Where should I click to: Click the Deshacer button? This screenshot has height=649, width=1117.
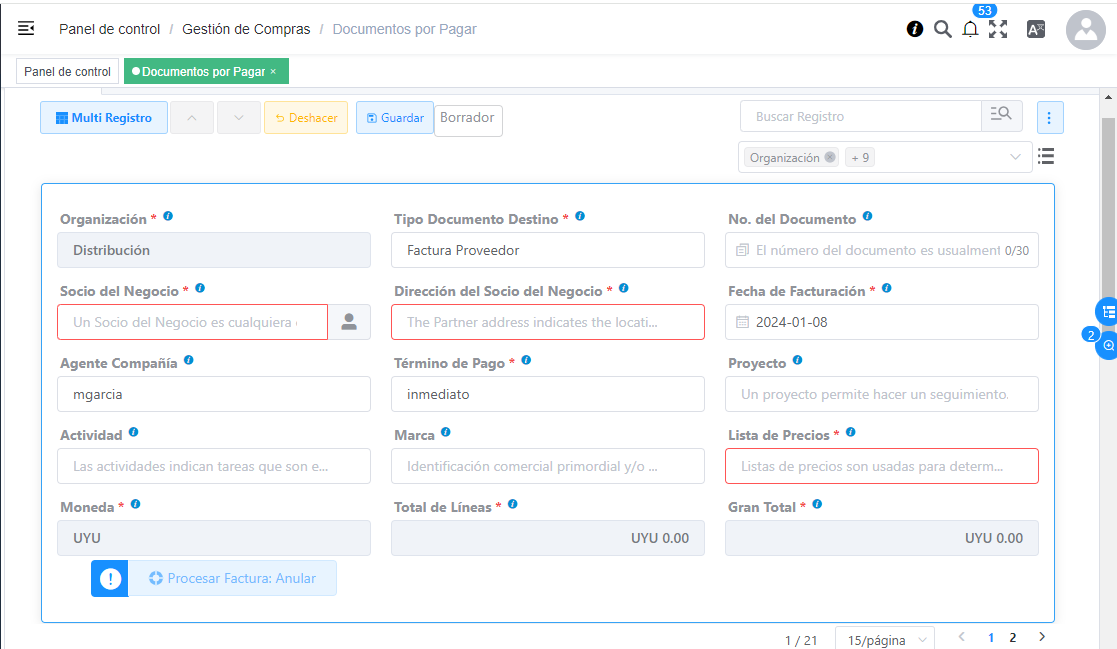coord(306,118)
